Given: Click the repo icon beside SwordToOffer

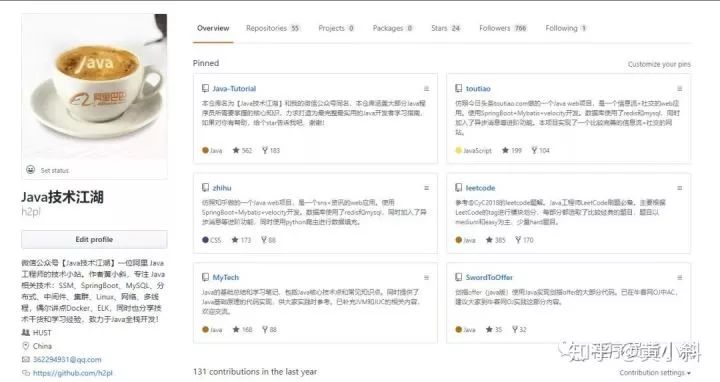Looking at the screenshot, I should (458, 277).
